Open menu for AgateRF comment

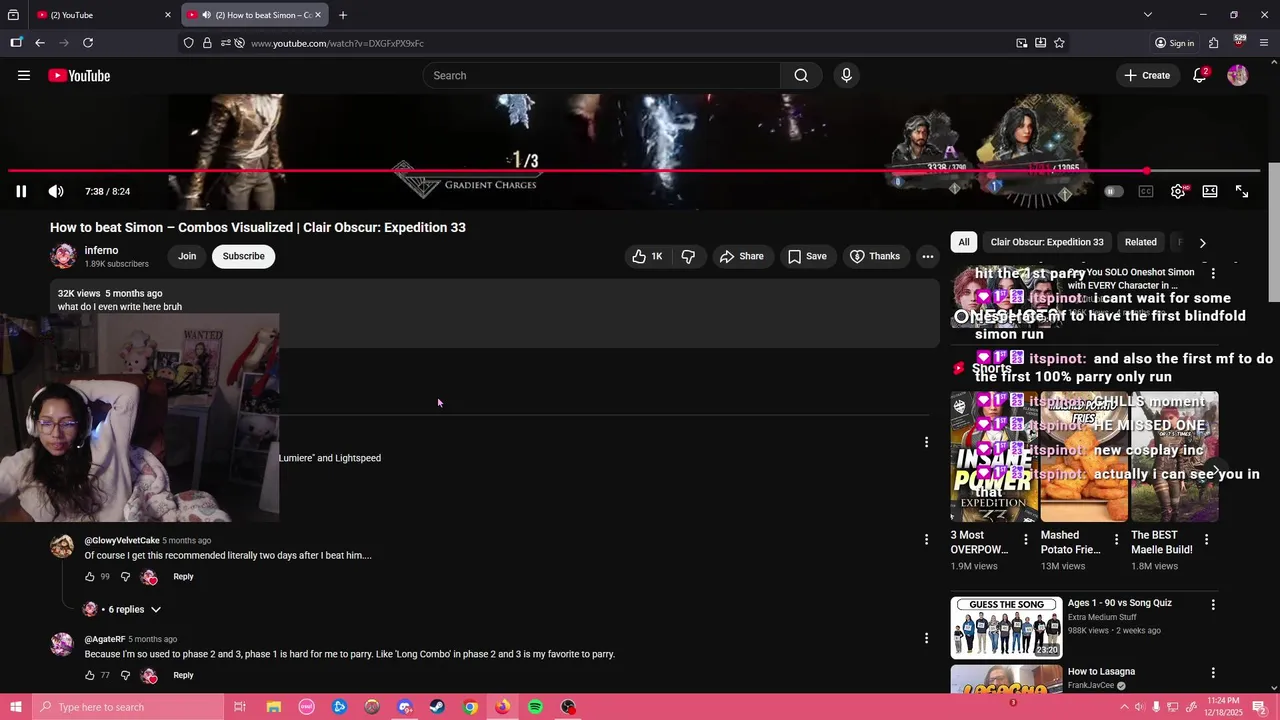point(926,638)
